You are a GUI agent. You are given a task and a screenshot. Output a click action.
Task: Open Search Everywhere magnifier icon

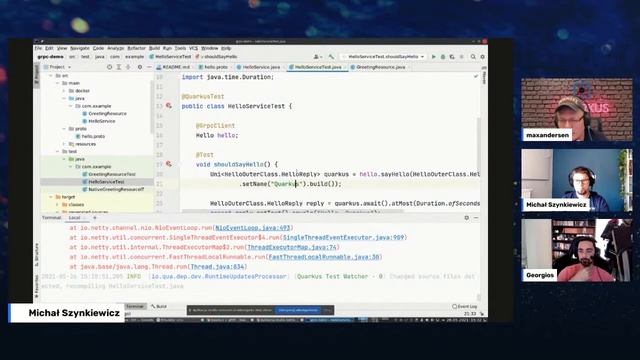pos(473,57)
